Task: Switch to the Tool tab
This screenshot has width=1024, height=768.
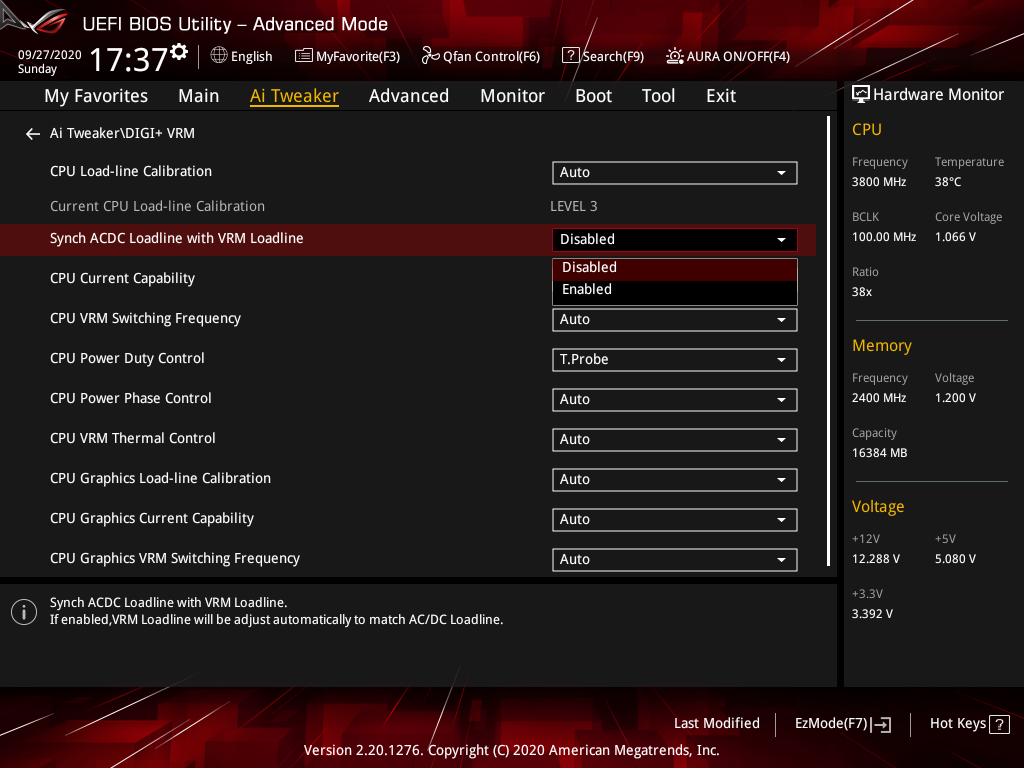Action: [658, 96]
